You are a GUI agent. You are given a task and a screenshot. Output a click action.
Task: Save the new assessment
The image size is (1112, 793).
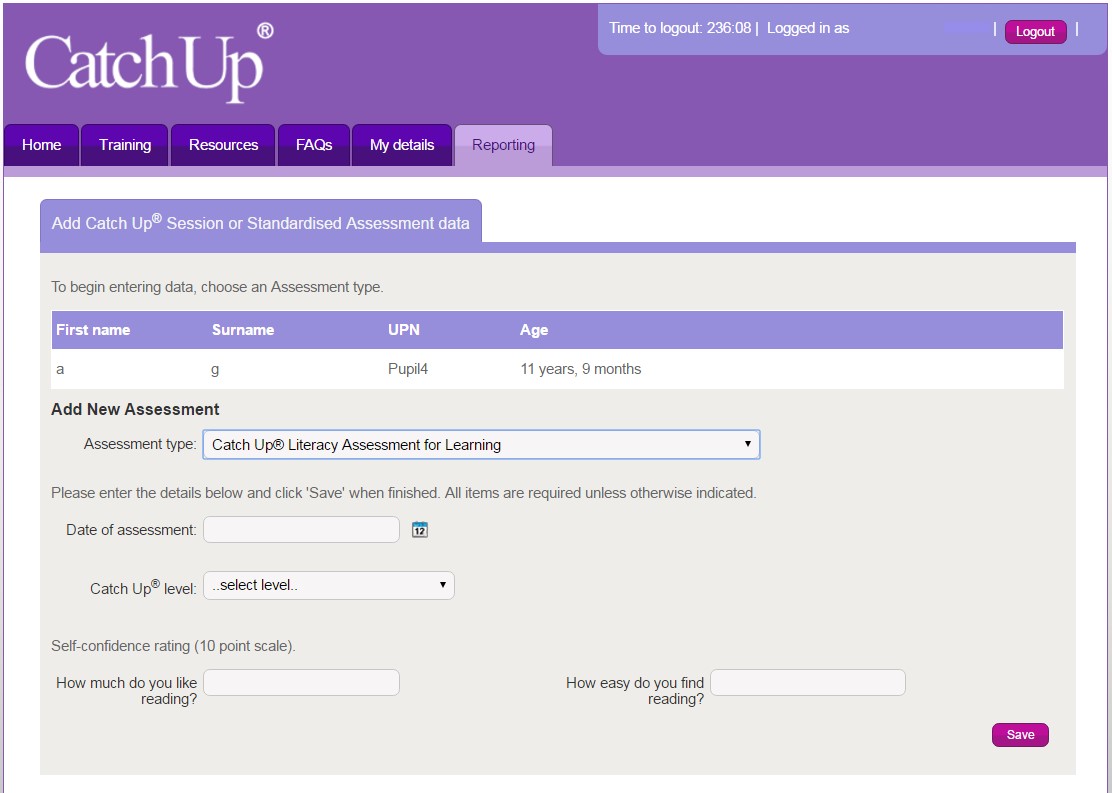(x=1020, y=735)
